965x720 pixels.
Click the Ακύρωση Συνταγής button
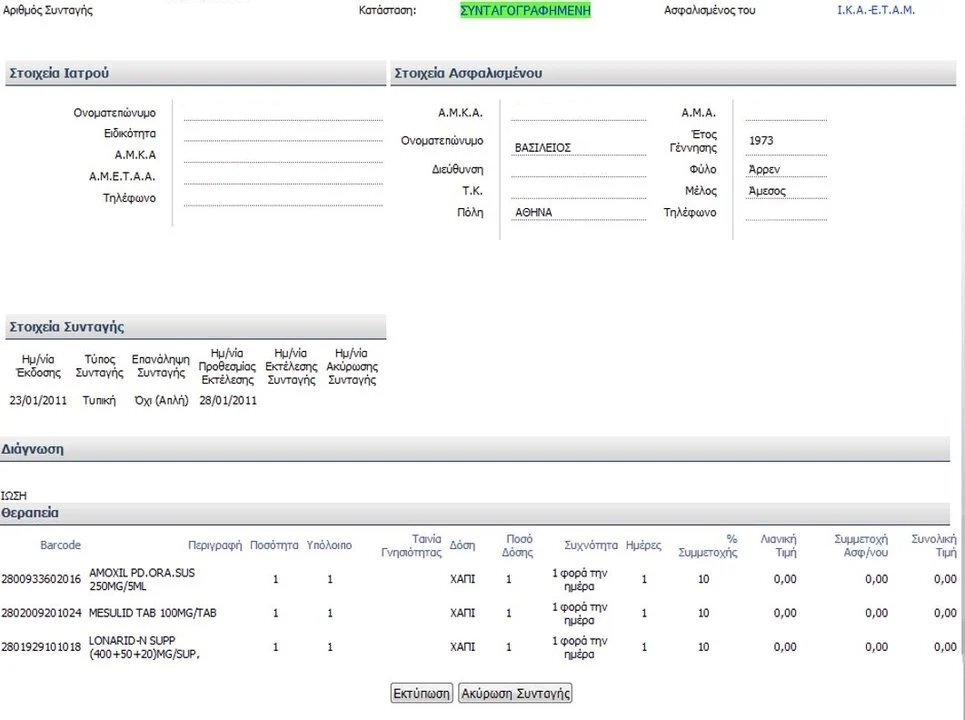(515, 693)
